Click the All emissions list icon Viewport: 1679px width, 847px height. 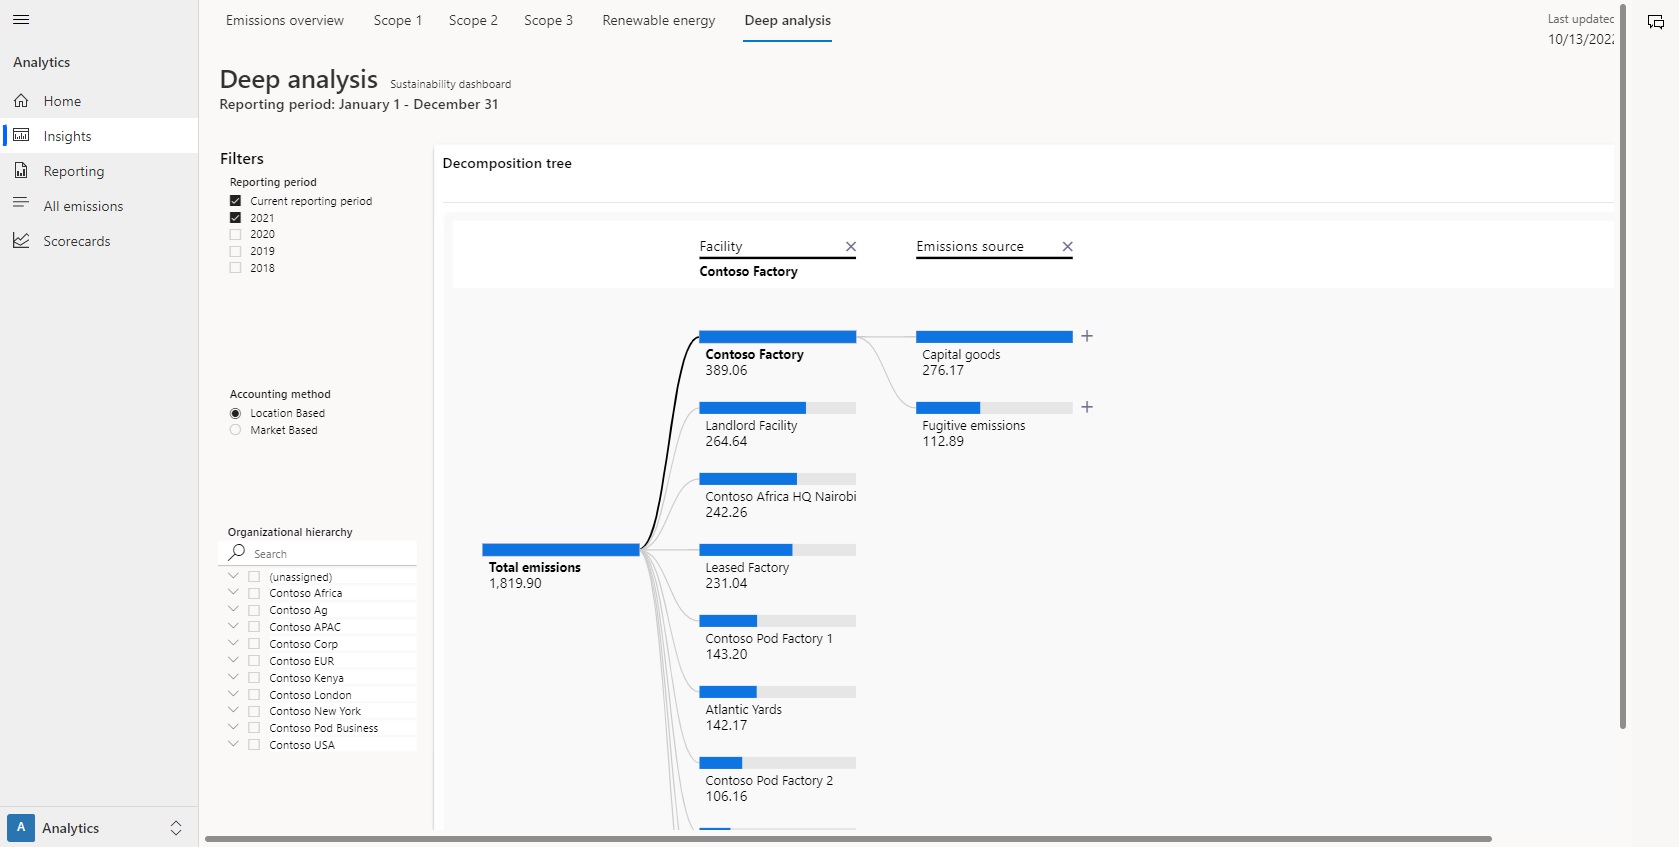[21, 203]
